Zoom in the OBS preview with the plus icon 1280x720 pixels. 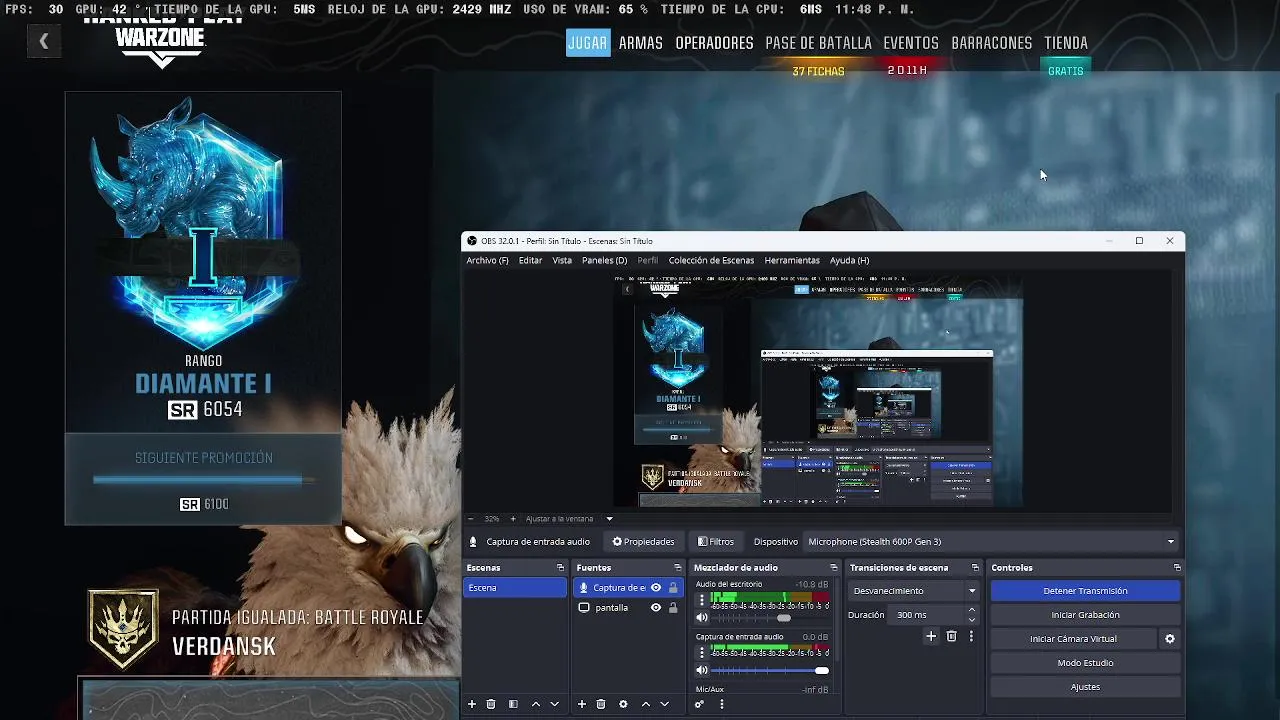pos(513,519)
